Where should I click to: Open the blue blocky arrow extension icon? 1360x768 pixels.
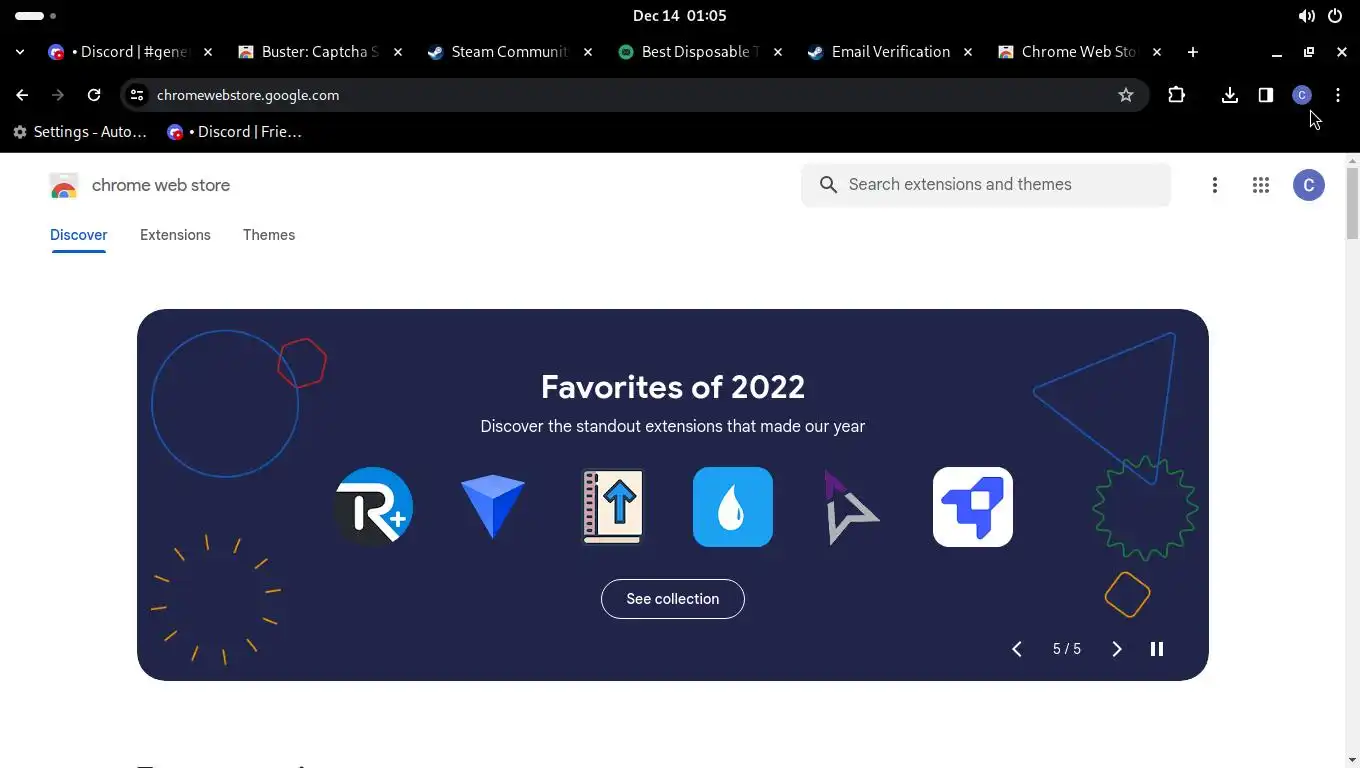pos(973,507)
